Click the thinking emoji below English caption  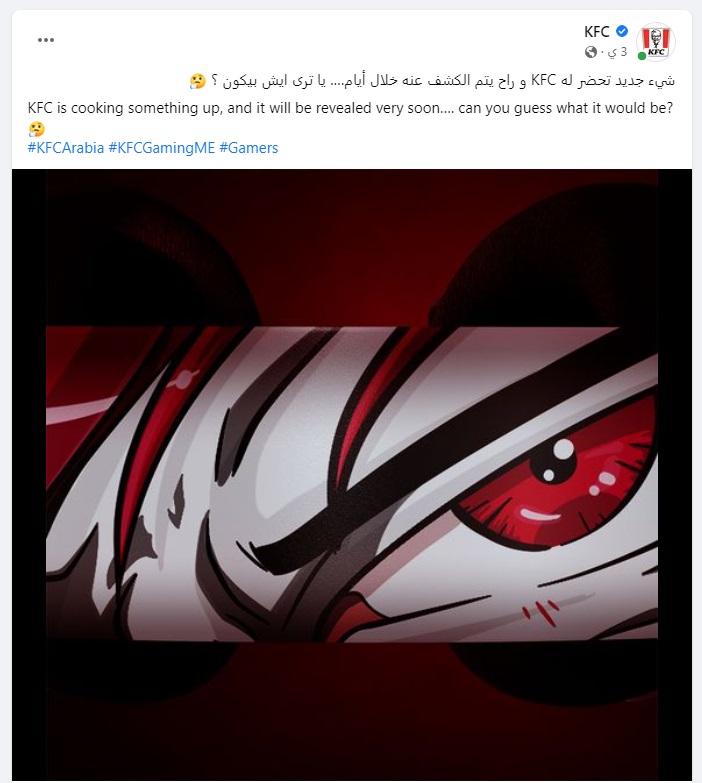coord(36,129)
